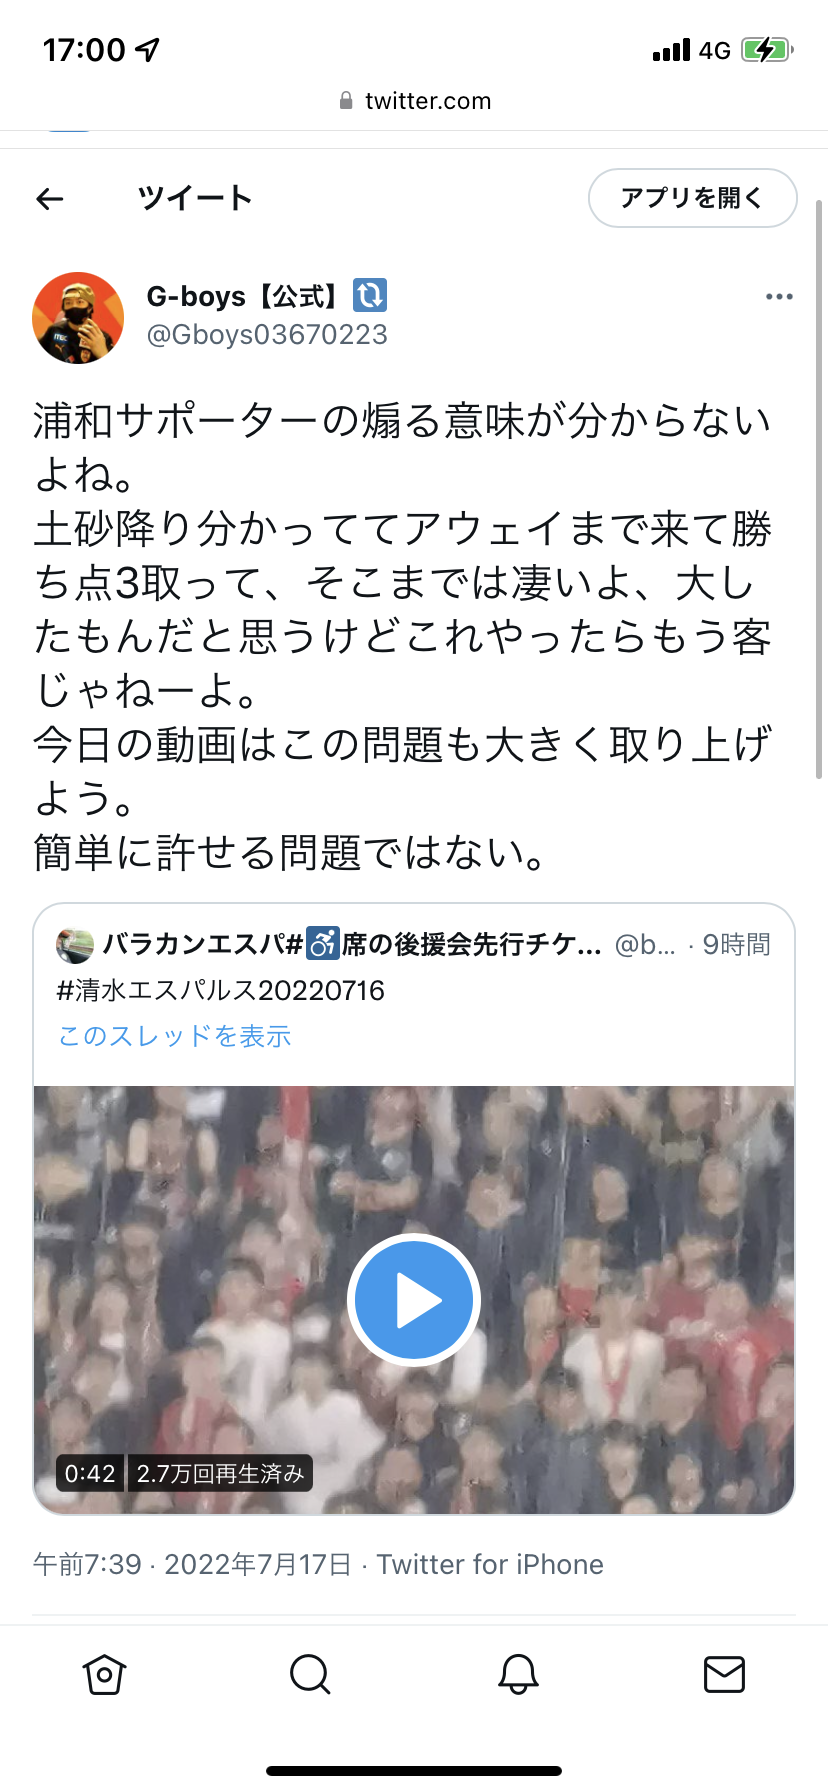Open the messages envelope icon
The height and width of the screenshot is (1792, 828).
pyautogui.click(x=724, y=1674)
